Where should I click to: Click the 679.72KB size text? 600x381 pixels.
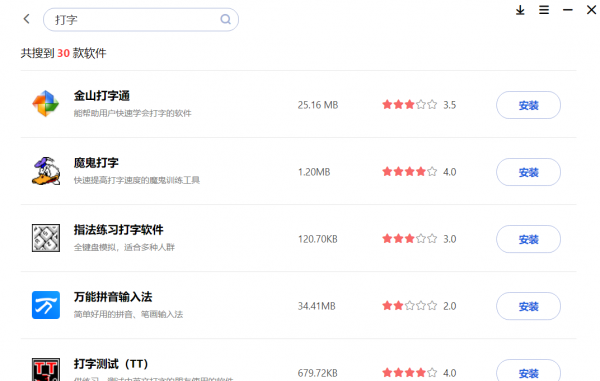pos(318,373)
